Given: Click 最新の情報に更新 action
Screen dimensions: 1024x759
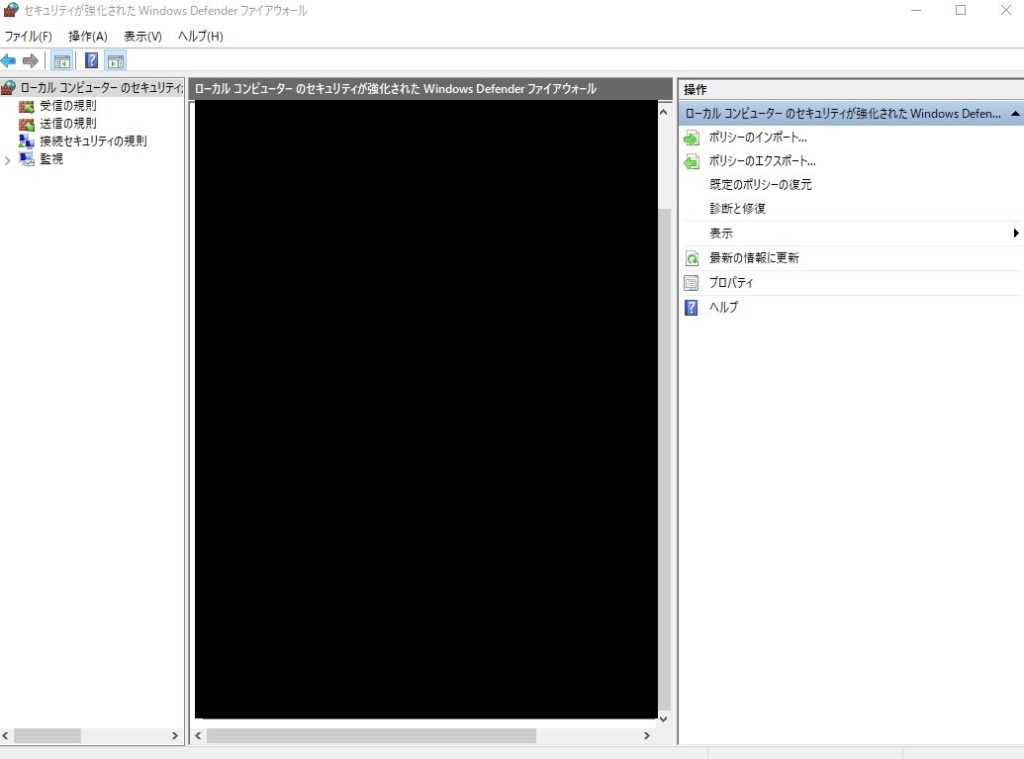Looking at the screenshot, I should coord(754,258).
